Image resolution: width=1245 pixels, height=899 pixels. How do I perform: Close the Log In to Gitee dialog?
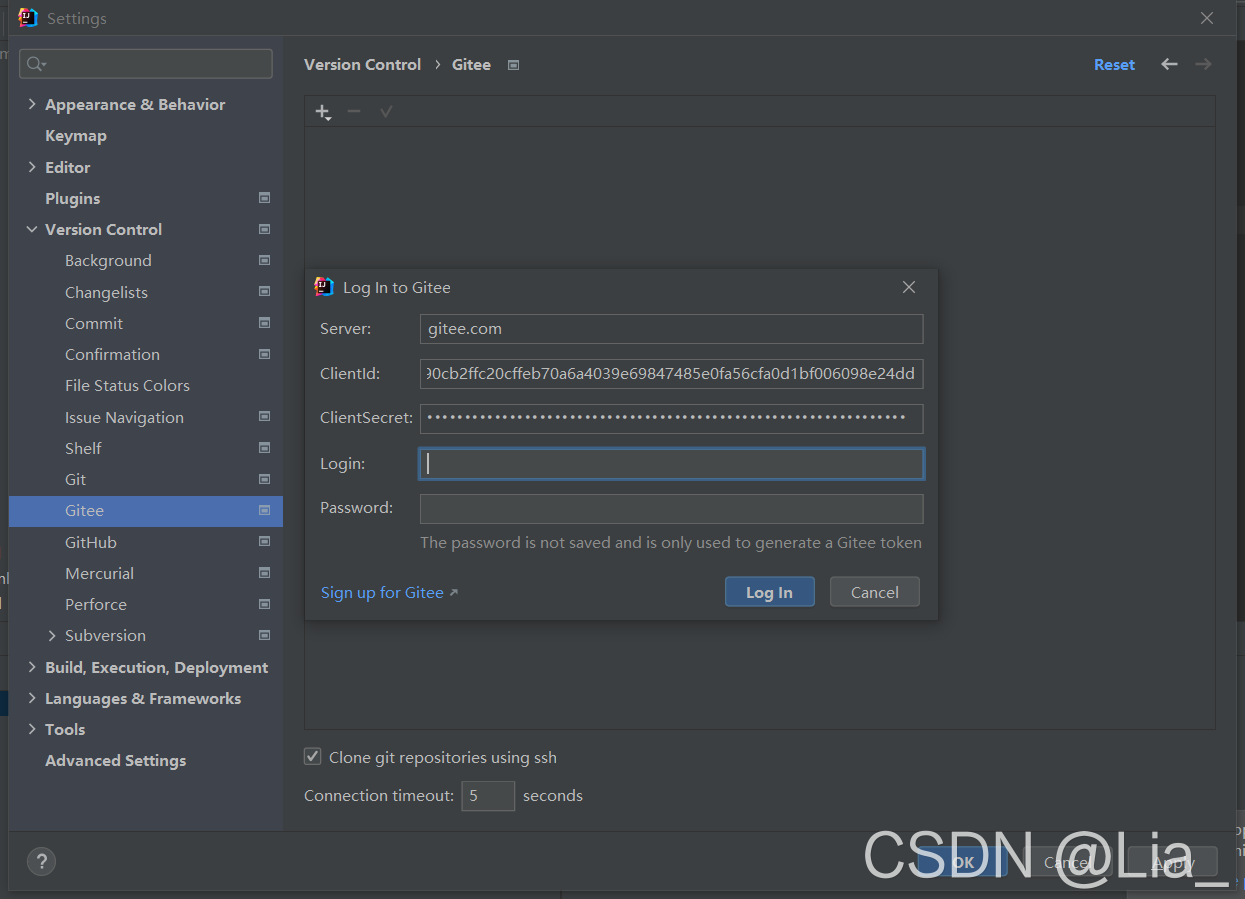(x=908, y=287)
